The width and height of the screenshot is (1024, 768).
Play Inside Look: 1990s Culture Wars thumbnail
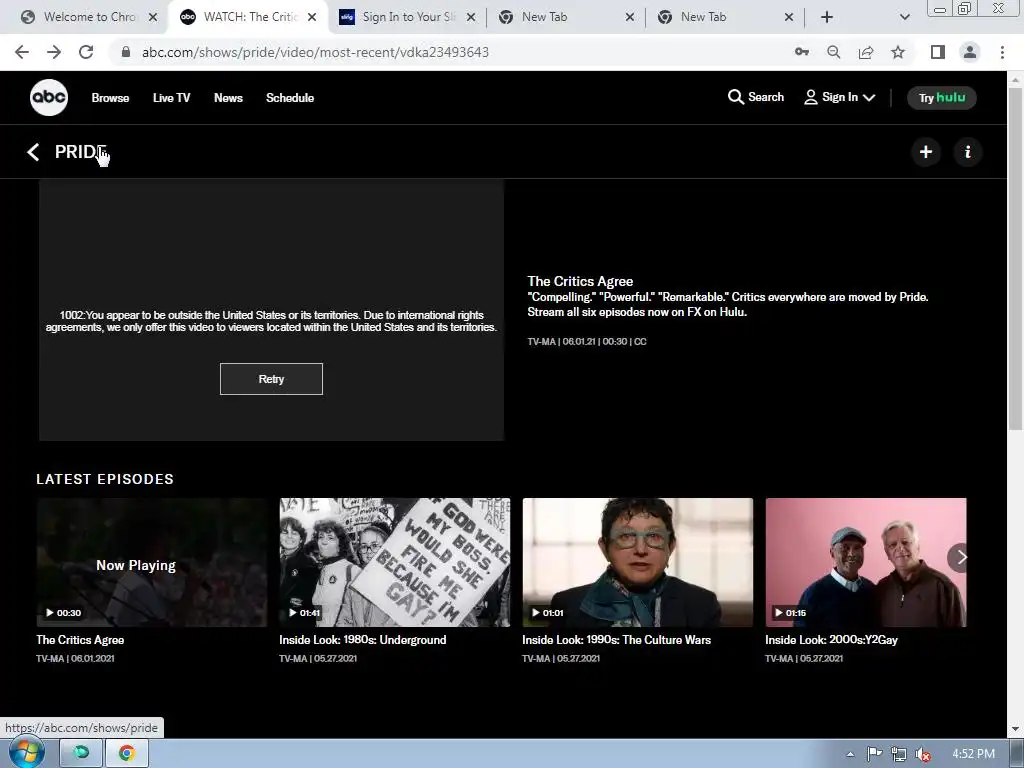pyautogui.click(x=637, y=562)
